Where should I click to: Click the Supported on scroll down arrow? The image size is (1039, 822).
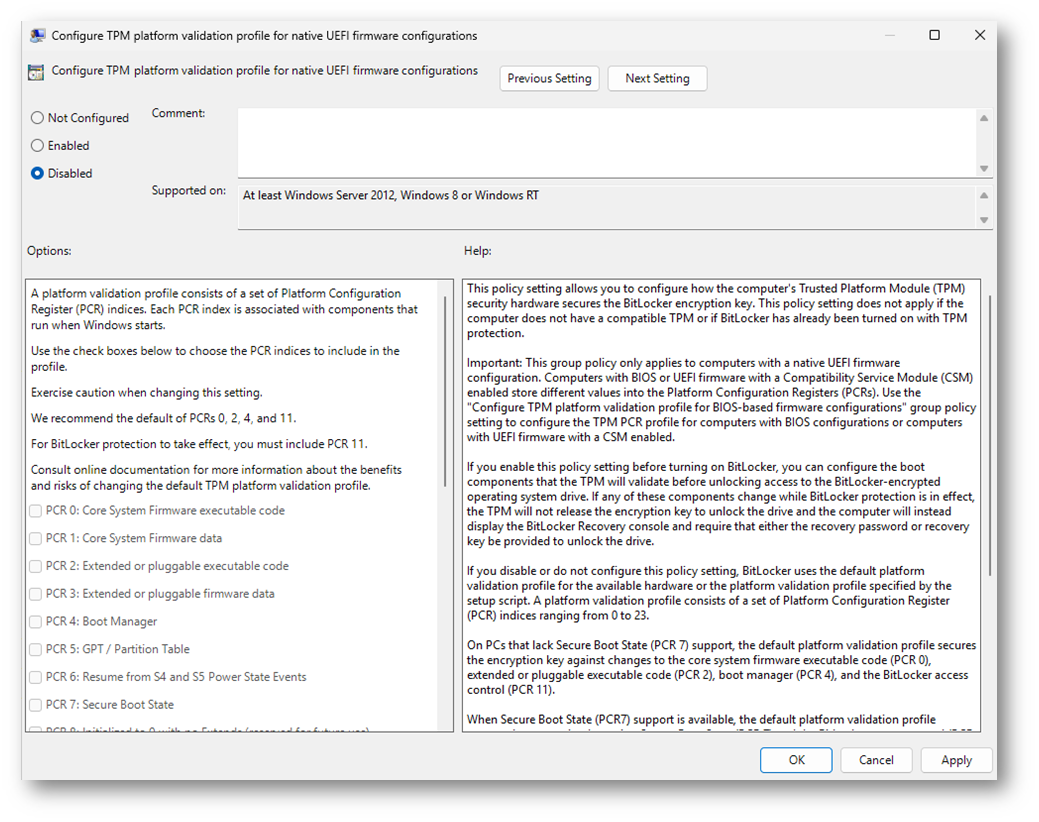[984, 220]
